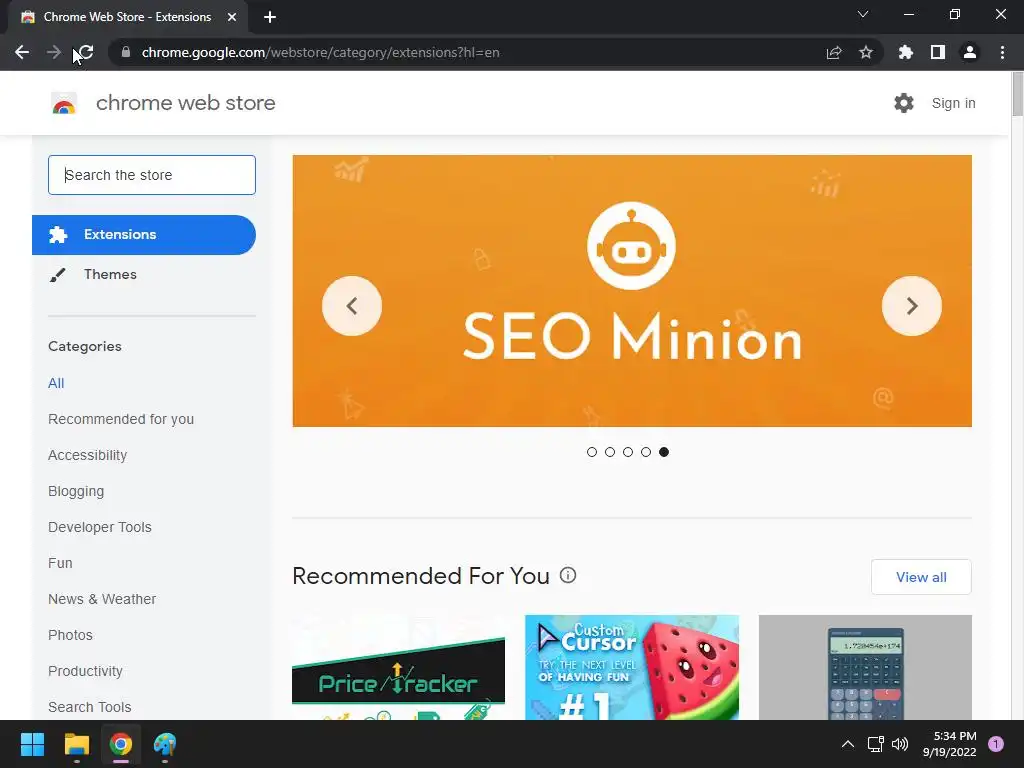Open the calculator extension card
Viewport: 1024px width, 768px height.
coord(865,667)
